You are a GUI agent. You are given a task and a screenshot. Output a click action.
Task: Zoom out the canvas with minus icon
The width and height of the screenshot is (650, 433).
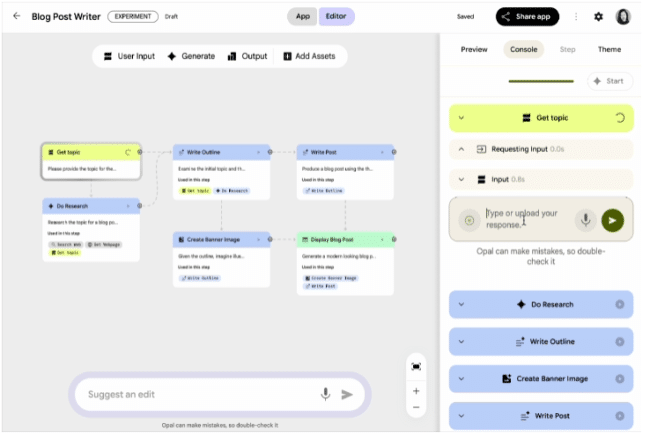[416, 407]
